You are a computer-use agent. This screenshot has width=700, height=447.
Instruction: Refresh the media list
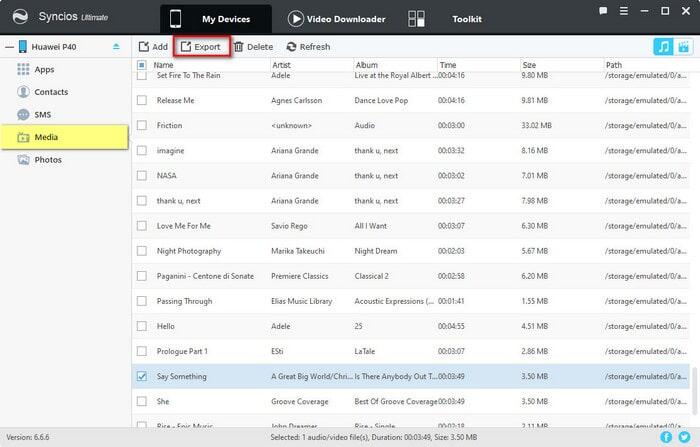307,47
